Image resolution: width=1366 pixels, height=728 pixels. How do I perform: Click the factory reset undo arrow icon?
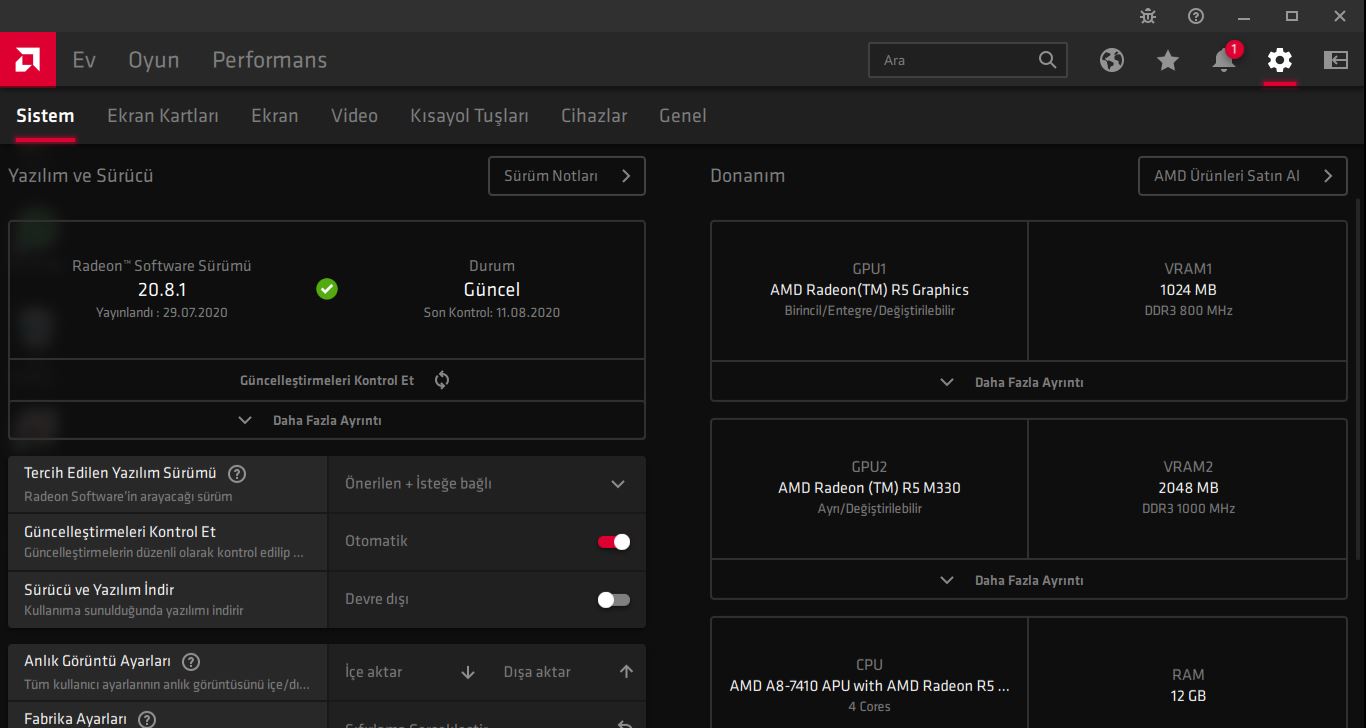(626, 724)
